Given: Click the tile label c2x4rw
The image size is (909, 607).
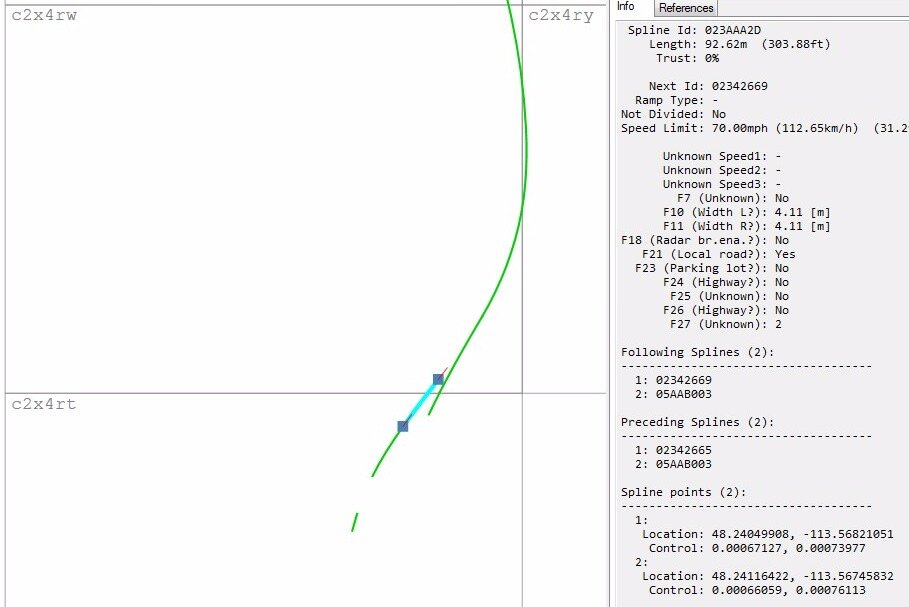Looking at the screenshot, I should tap(44, 15).
